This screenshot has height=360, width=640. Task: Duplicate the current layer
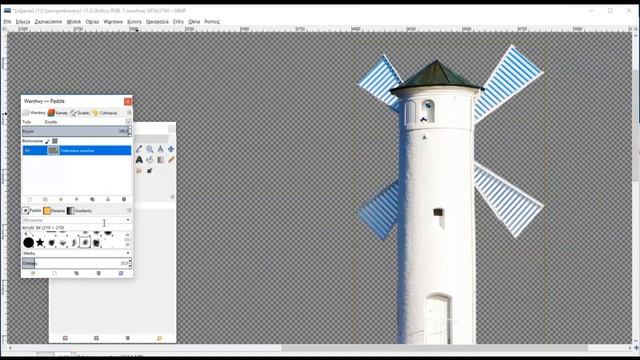point(92,200)
